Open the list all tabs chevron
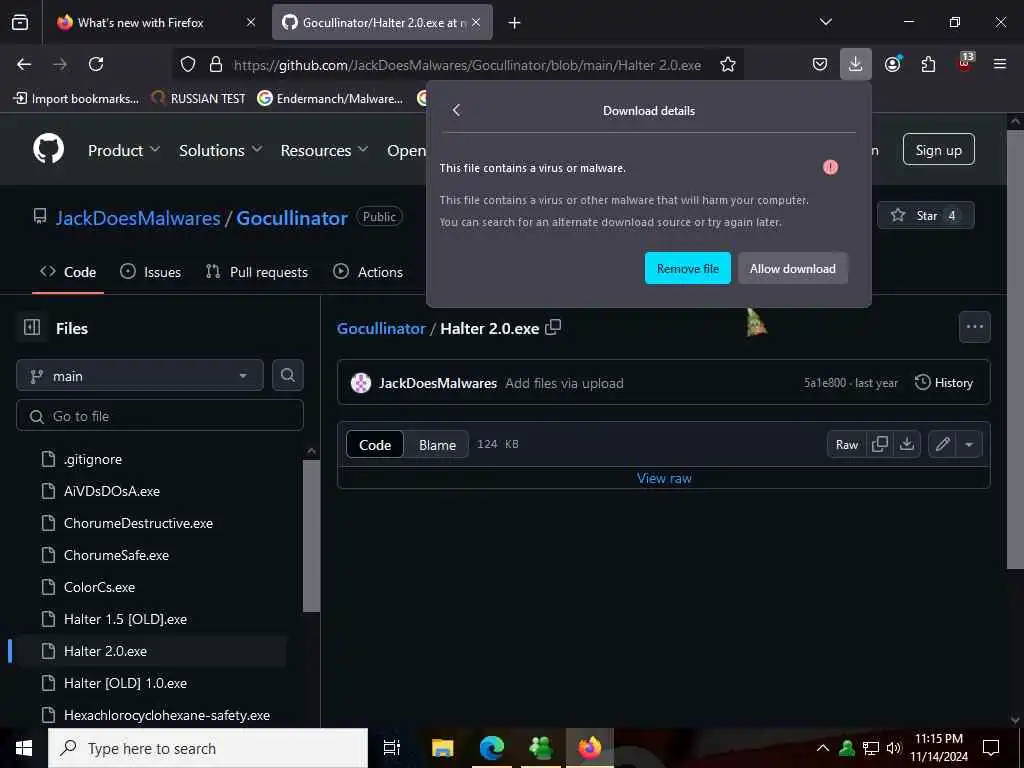 (825, 22)
